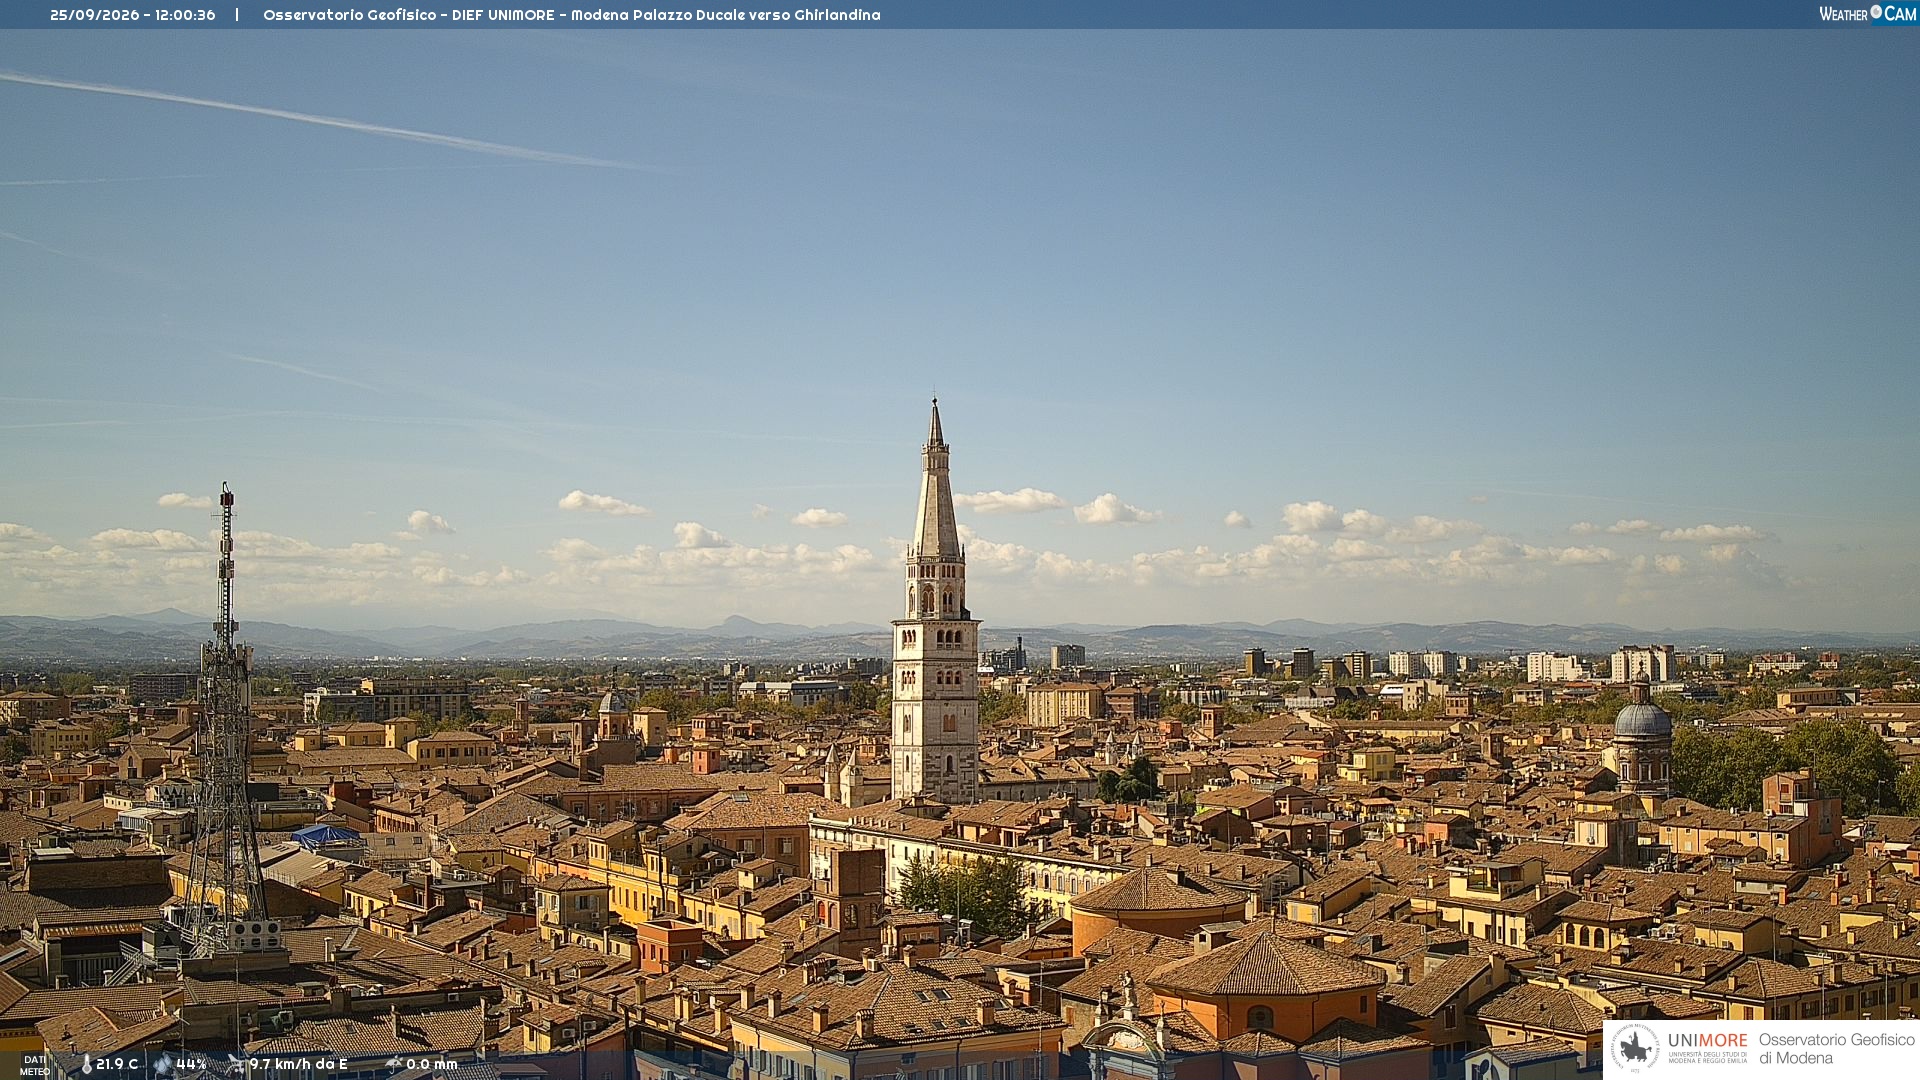Click the thermometer temperature icon
The image size is (1920, 1080).
click(x=86, y=1065)
